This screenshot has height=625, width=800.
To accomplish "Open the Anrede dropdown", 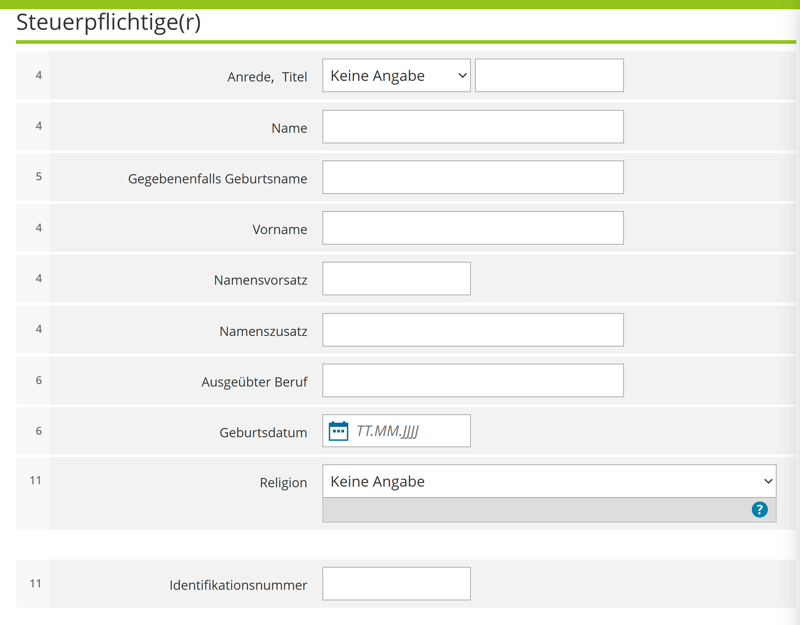I will tap(396, 76).
